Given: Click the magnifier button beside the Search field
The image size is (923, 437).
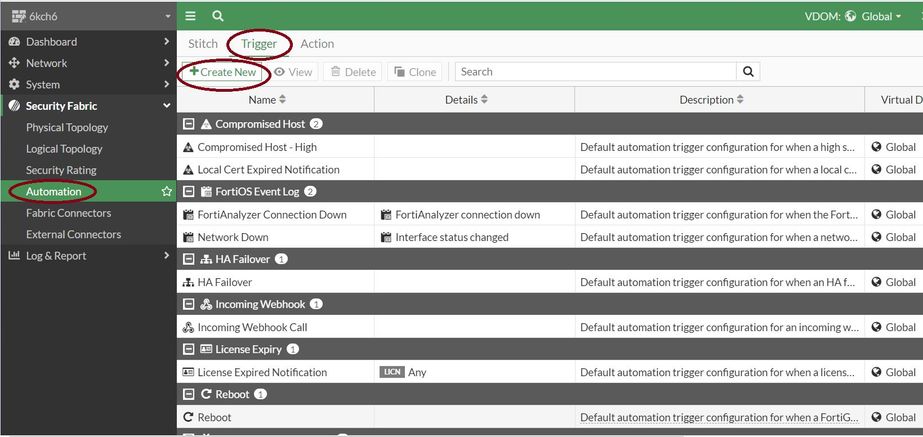Looking at the screenshot, I should (748, 72).
